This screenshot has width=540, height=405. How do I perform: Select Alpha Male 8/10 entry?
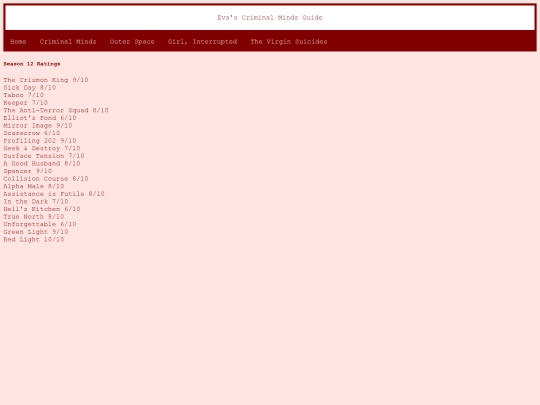click(x=34, y=186)
